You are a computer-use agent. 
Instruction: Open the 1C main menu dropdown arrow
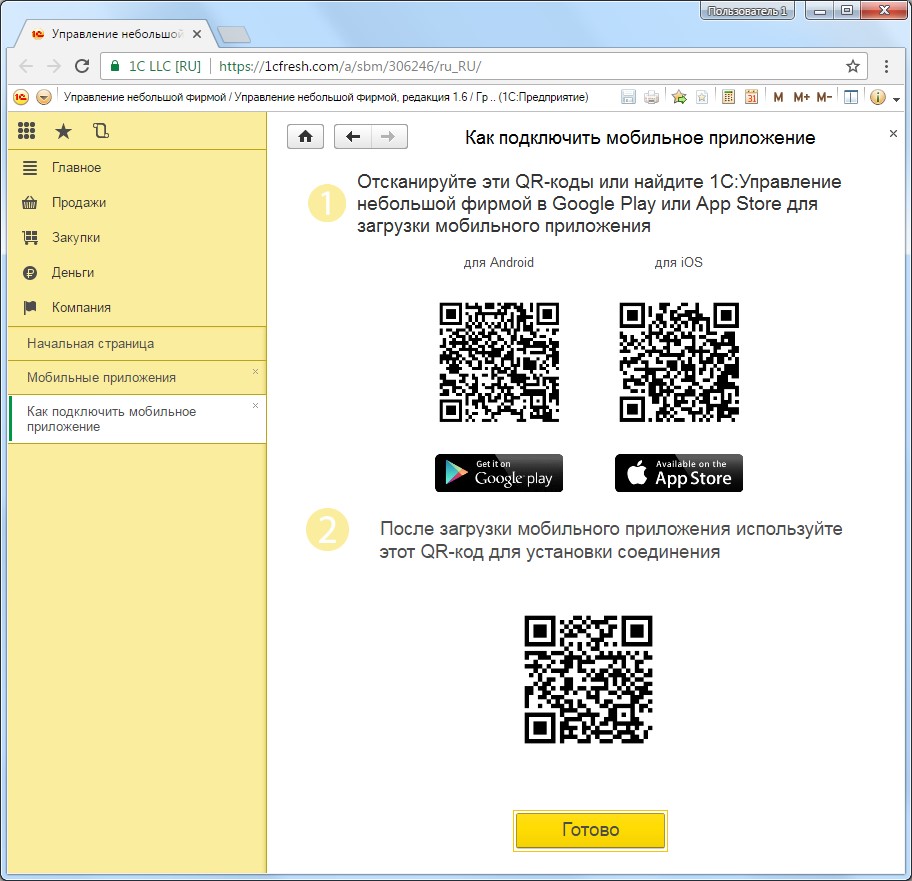click(44, 97)
